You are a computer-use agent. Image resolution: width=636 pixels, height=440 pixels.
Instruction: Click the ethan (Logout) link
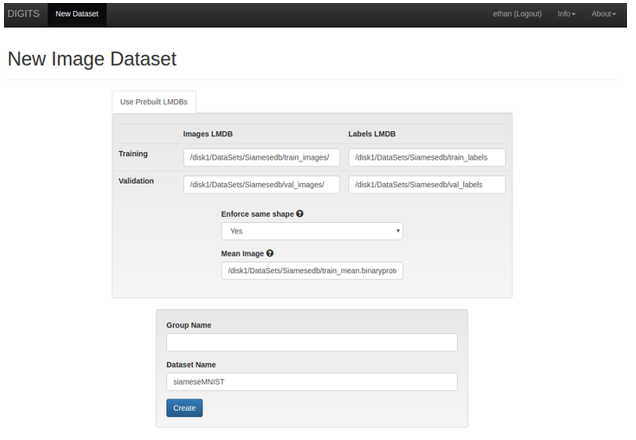coord(517,14)
